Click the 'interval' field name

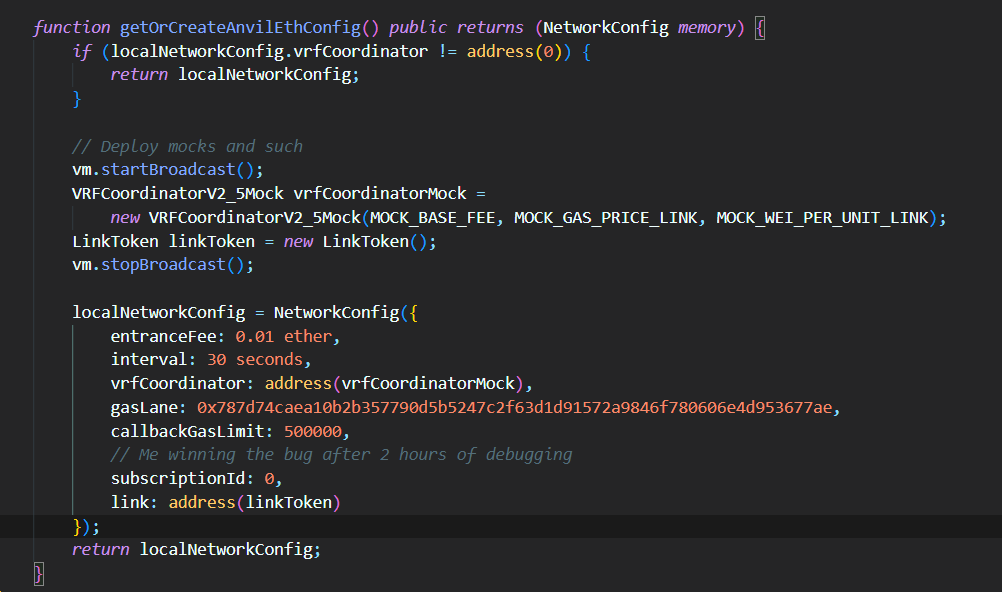pyautogui.click(x=149, y=360)
